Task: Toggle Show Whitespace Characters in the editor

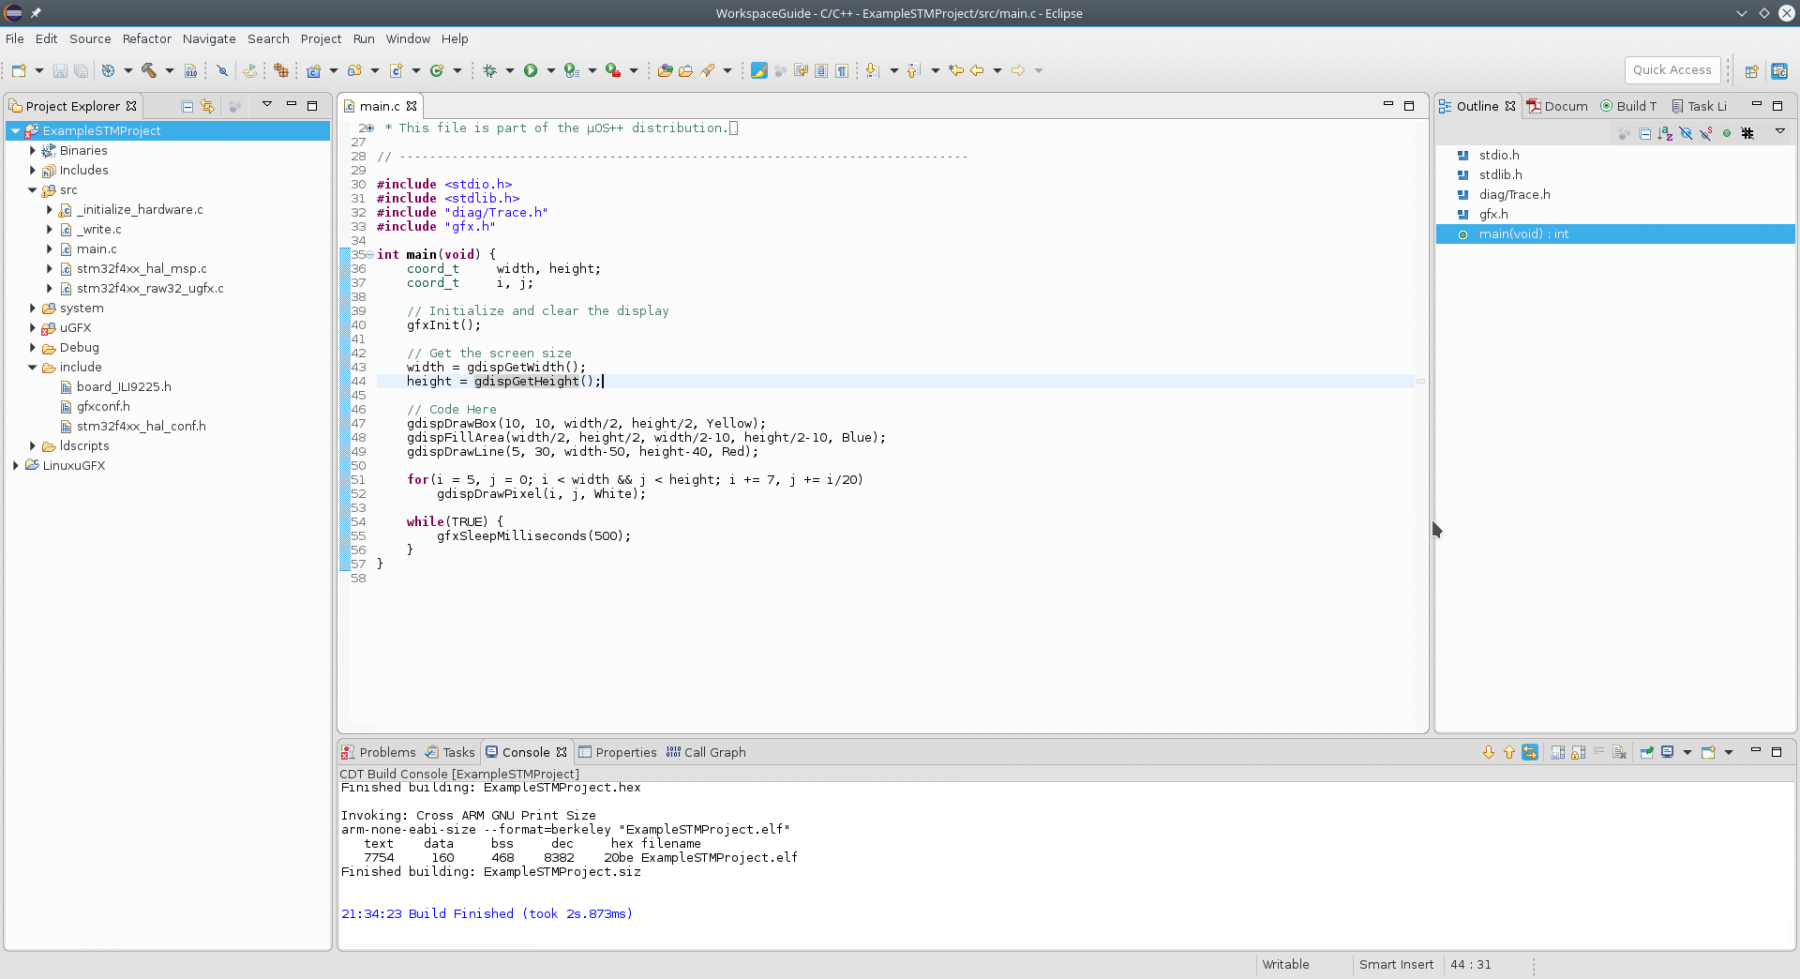Action: 842,70
